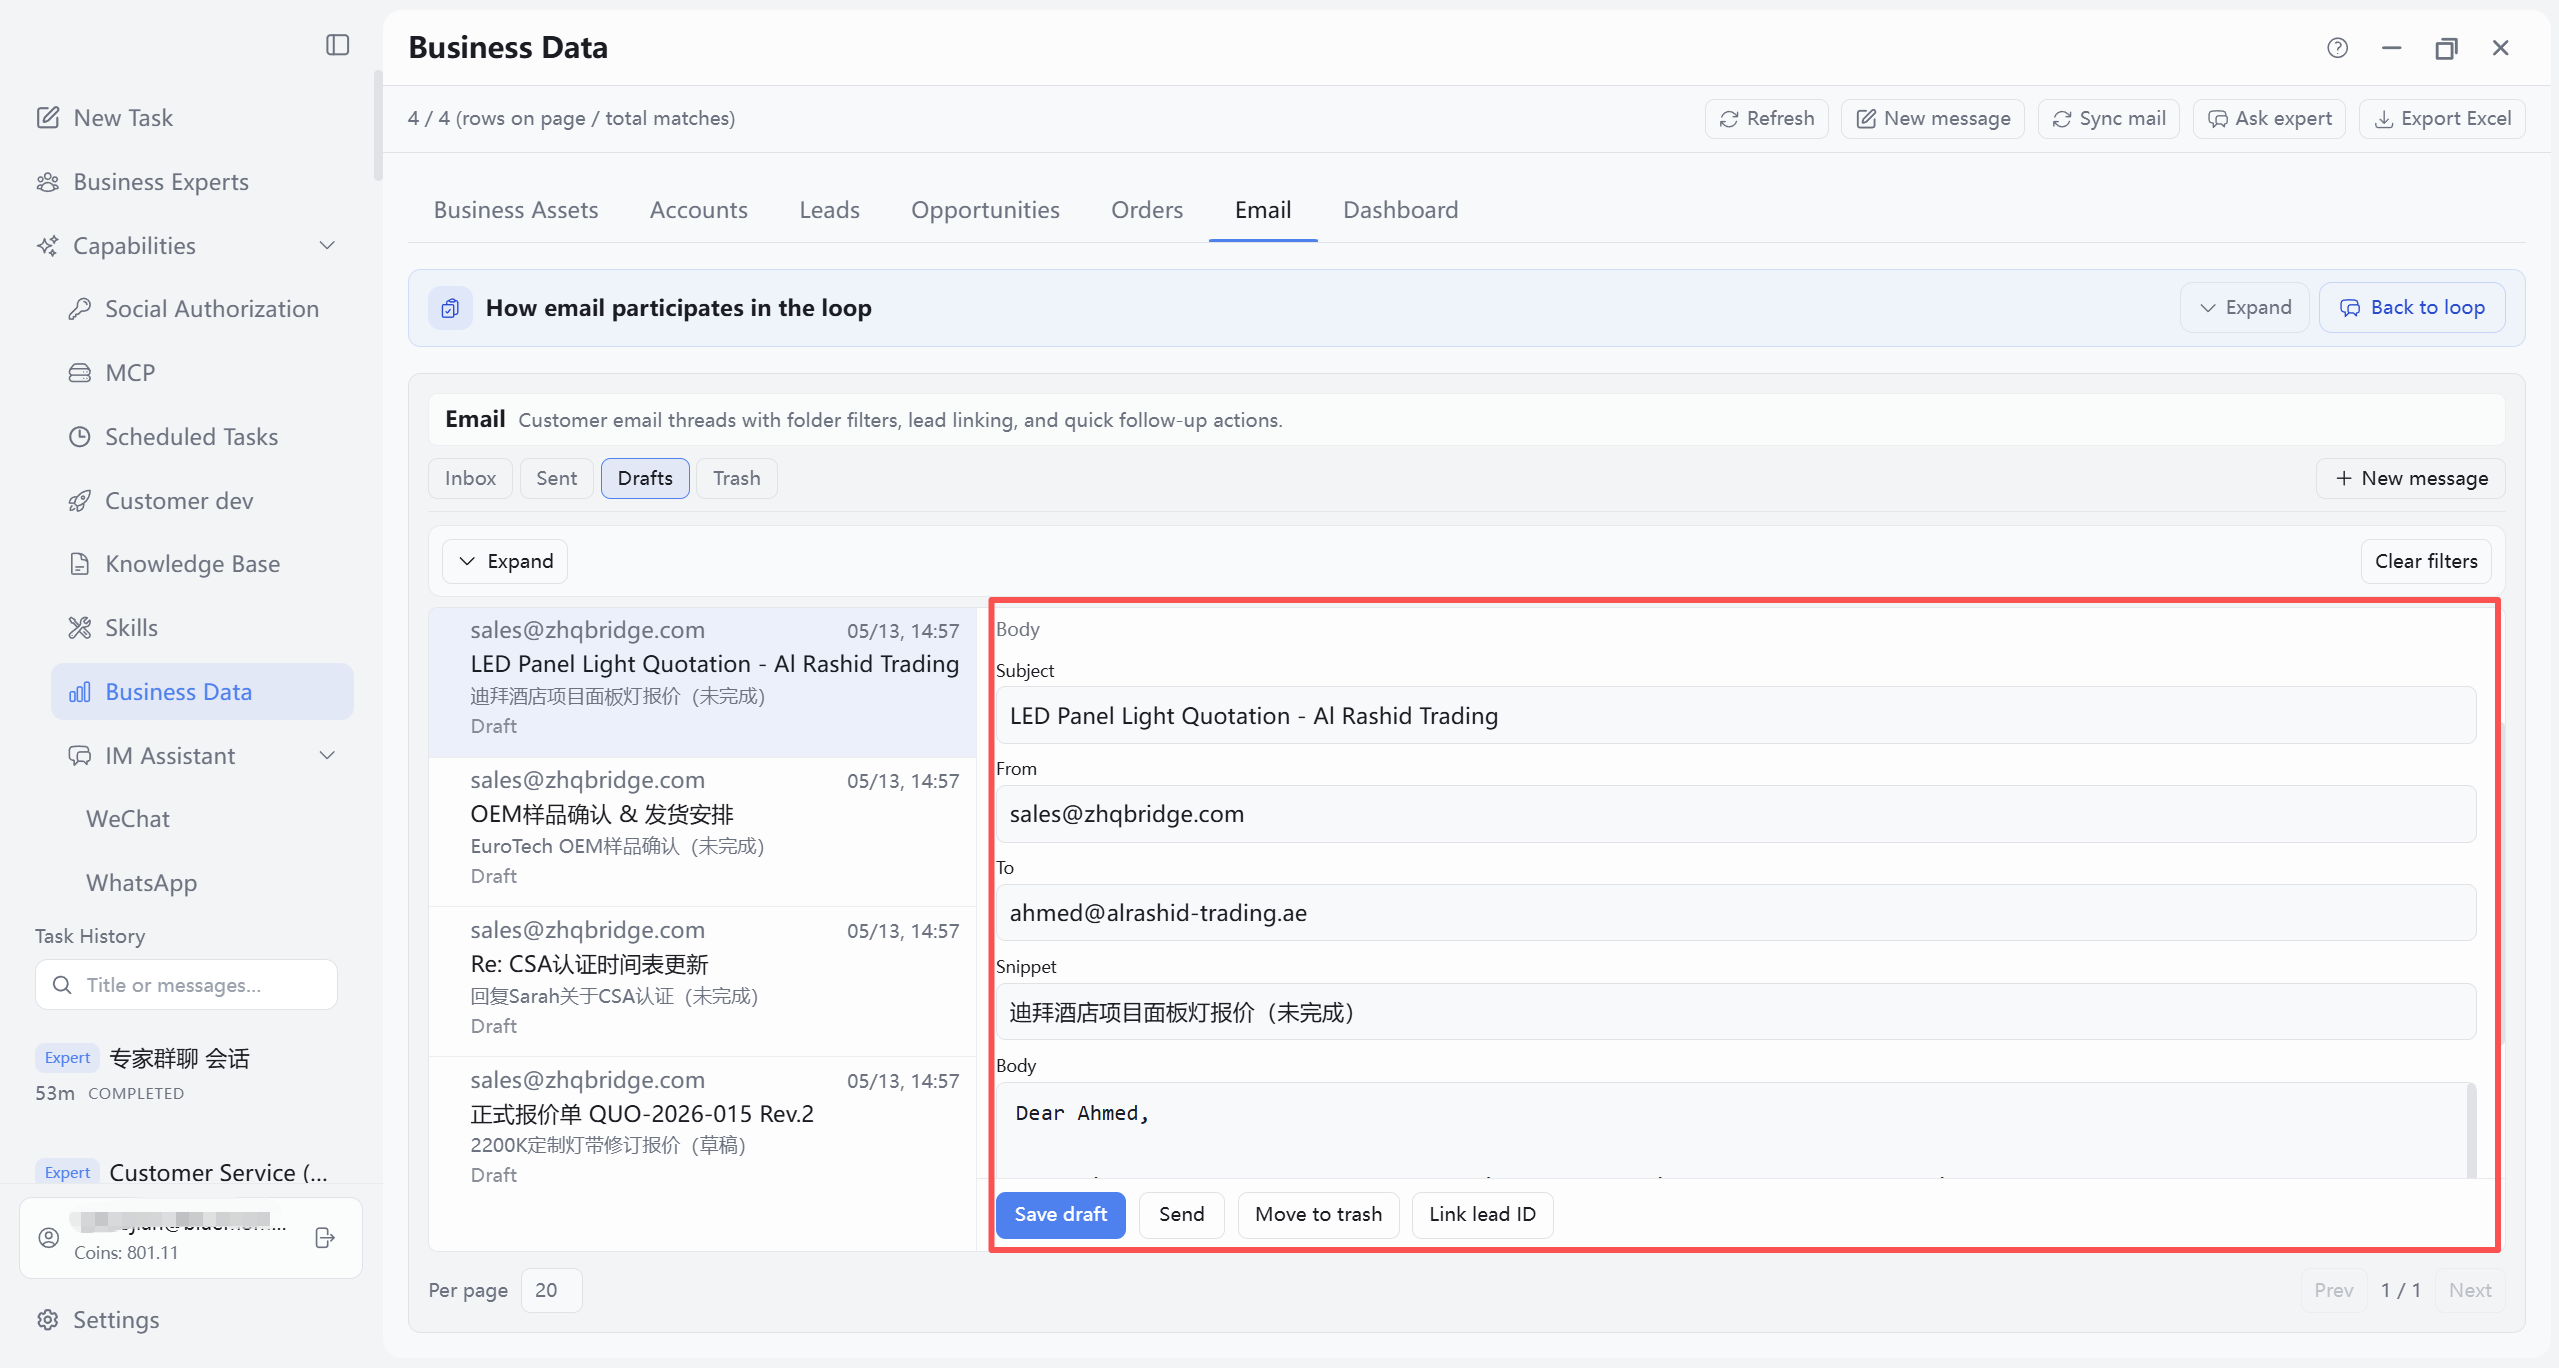Click Move to trash button
The height and width of the screenshot is (1368, 2559).
1318,1215
